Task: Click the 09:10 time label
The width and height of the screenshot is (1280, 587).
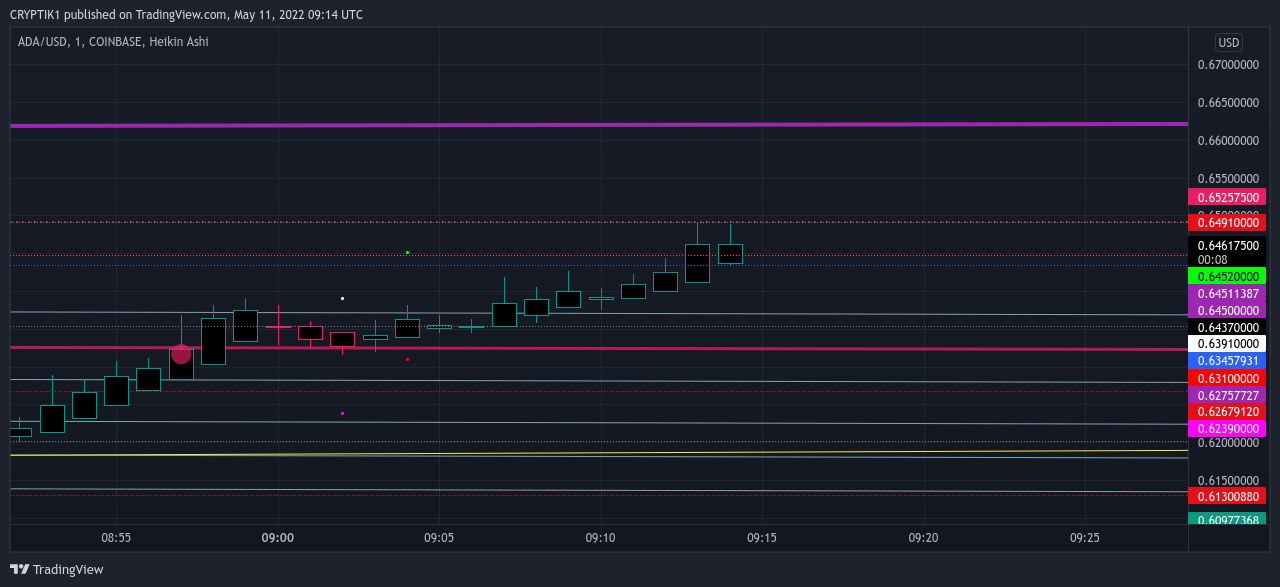Action: [600, 537]
